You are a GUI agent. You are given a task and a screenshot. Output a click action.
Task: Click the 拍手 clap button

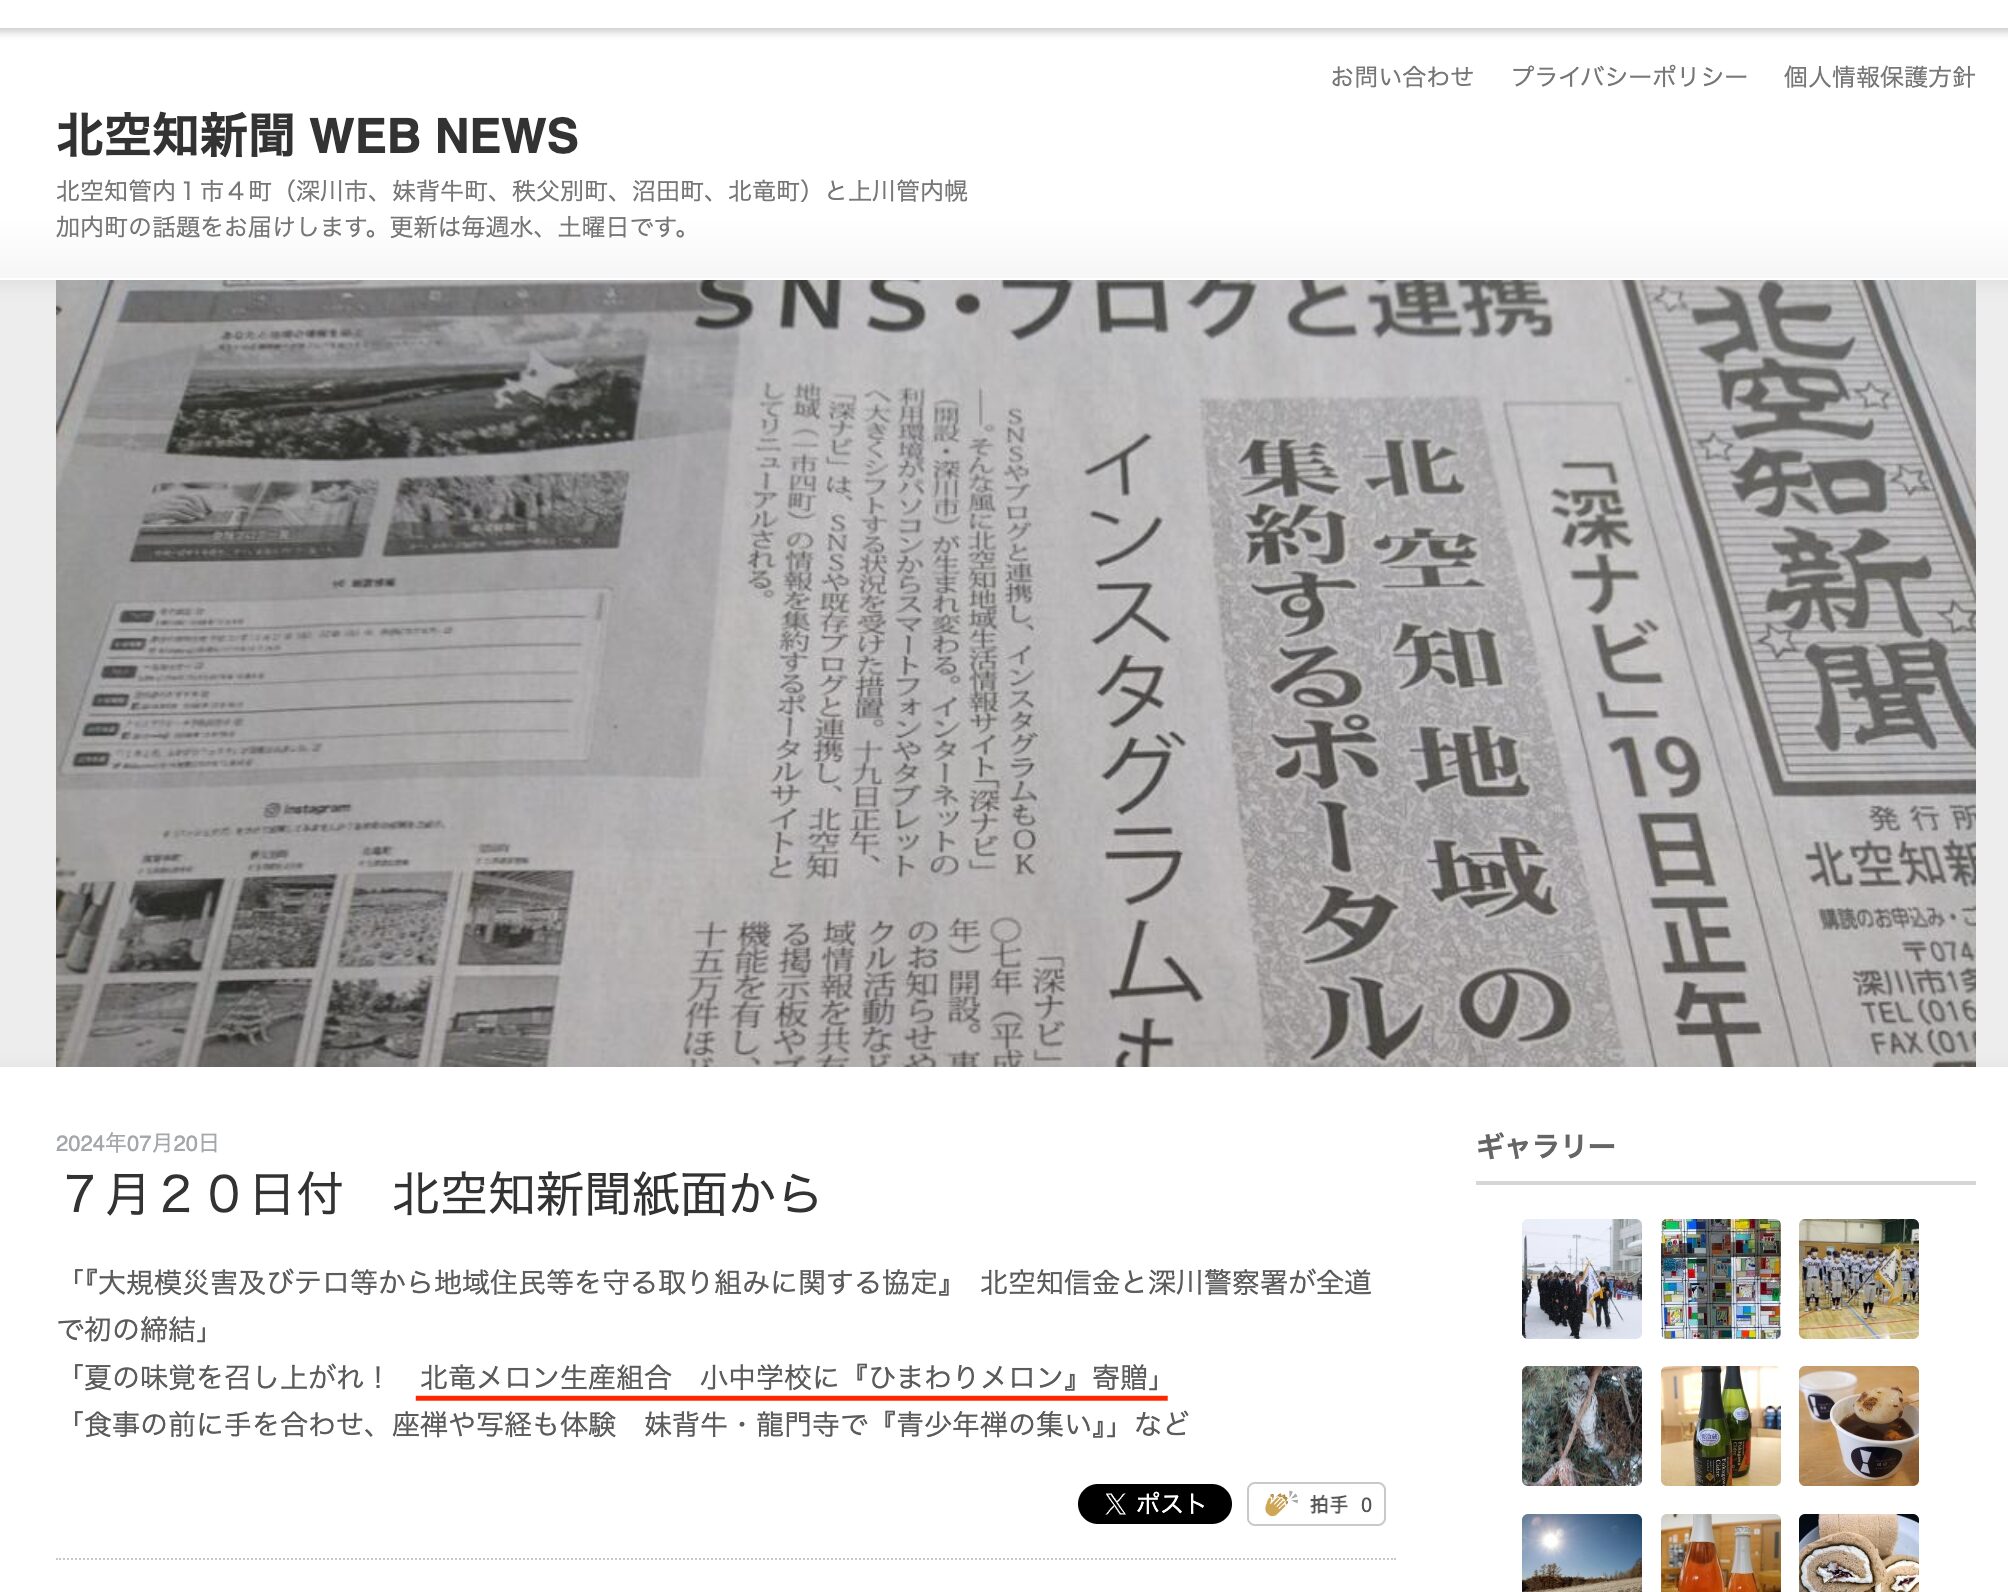[1315, 1503]
